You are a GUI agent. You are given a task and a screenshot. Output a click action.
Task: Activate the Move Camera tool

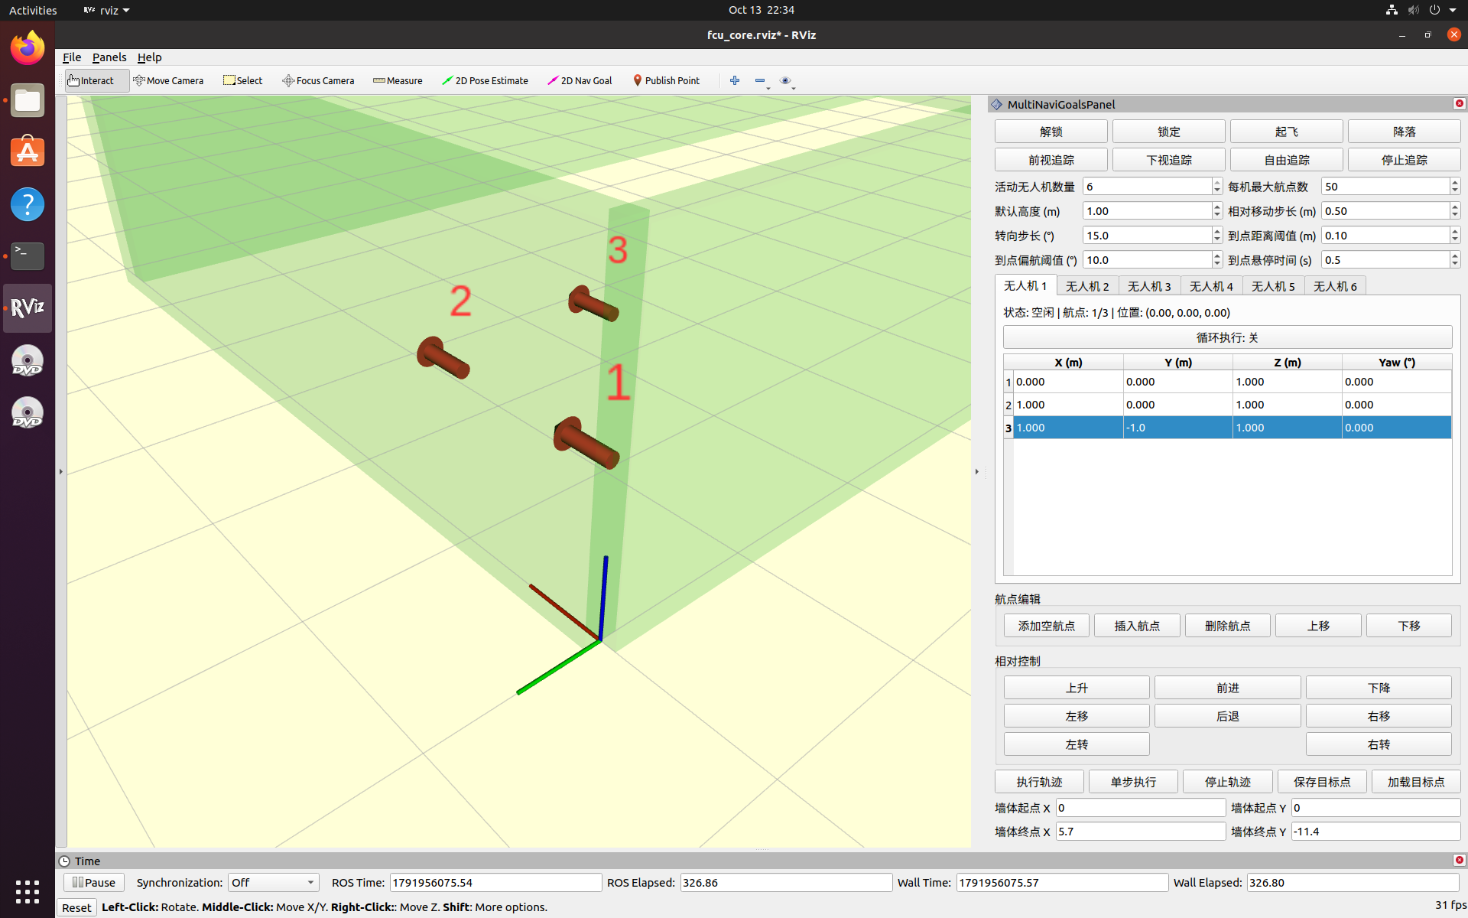pyautogui.click(x=168, y=81)
